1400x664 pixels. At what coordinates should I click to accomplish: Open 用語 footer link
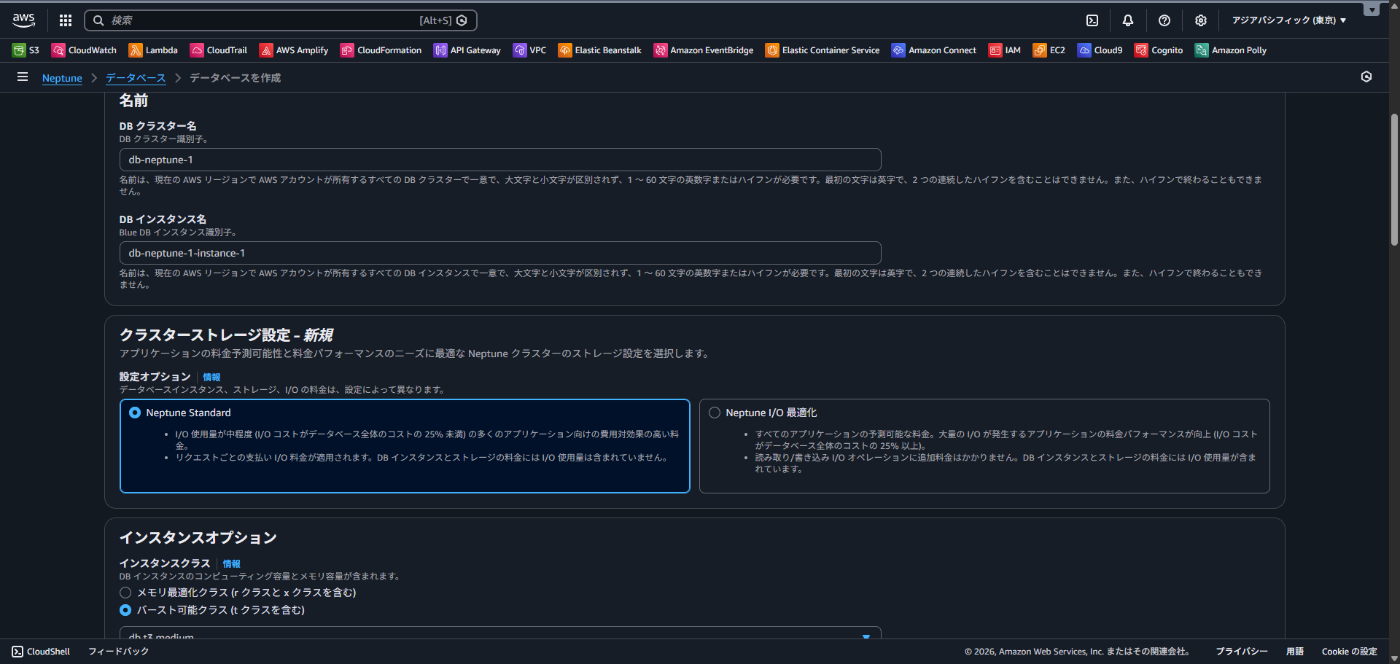coord(1295,651)
